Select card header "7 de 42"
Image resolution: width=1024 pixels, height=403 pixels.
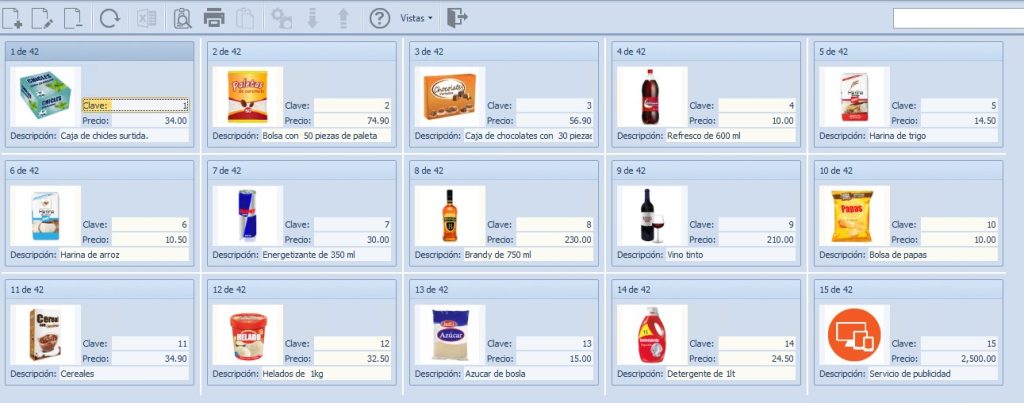coord(302,170)
